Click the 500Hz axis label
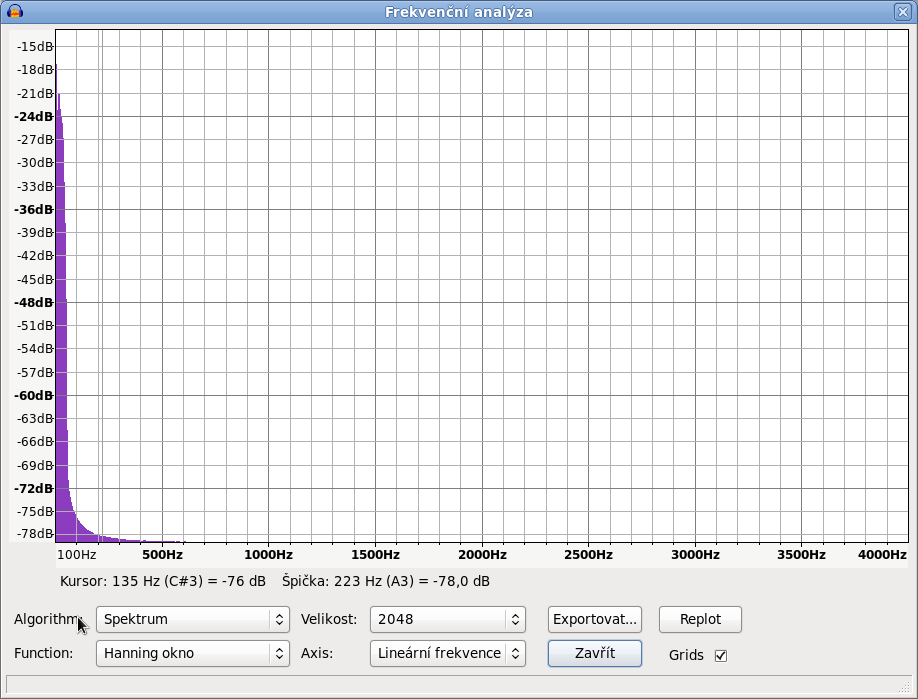Viewport: 918px width, 699px height. (162, 555)
